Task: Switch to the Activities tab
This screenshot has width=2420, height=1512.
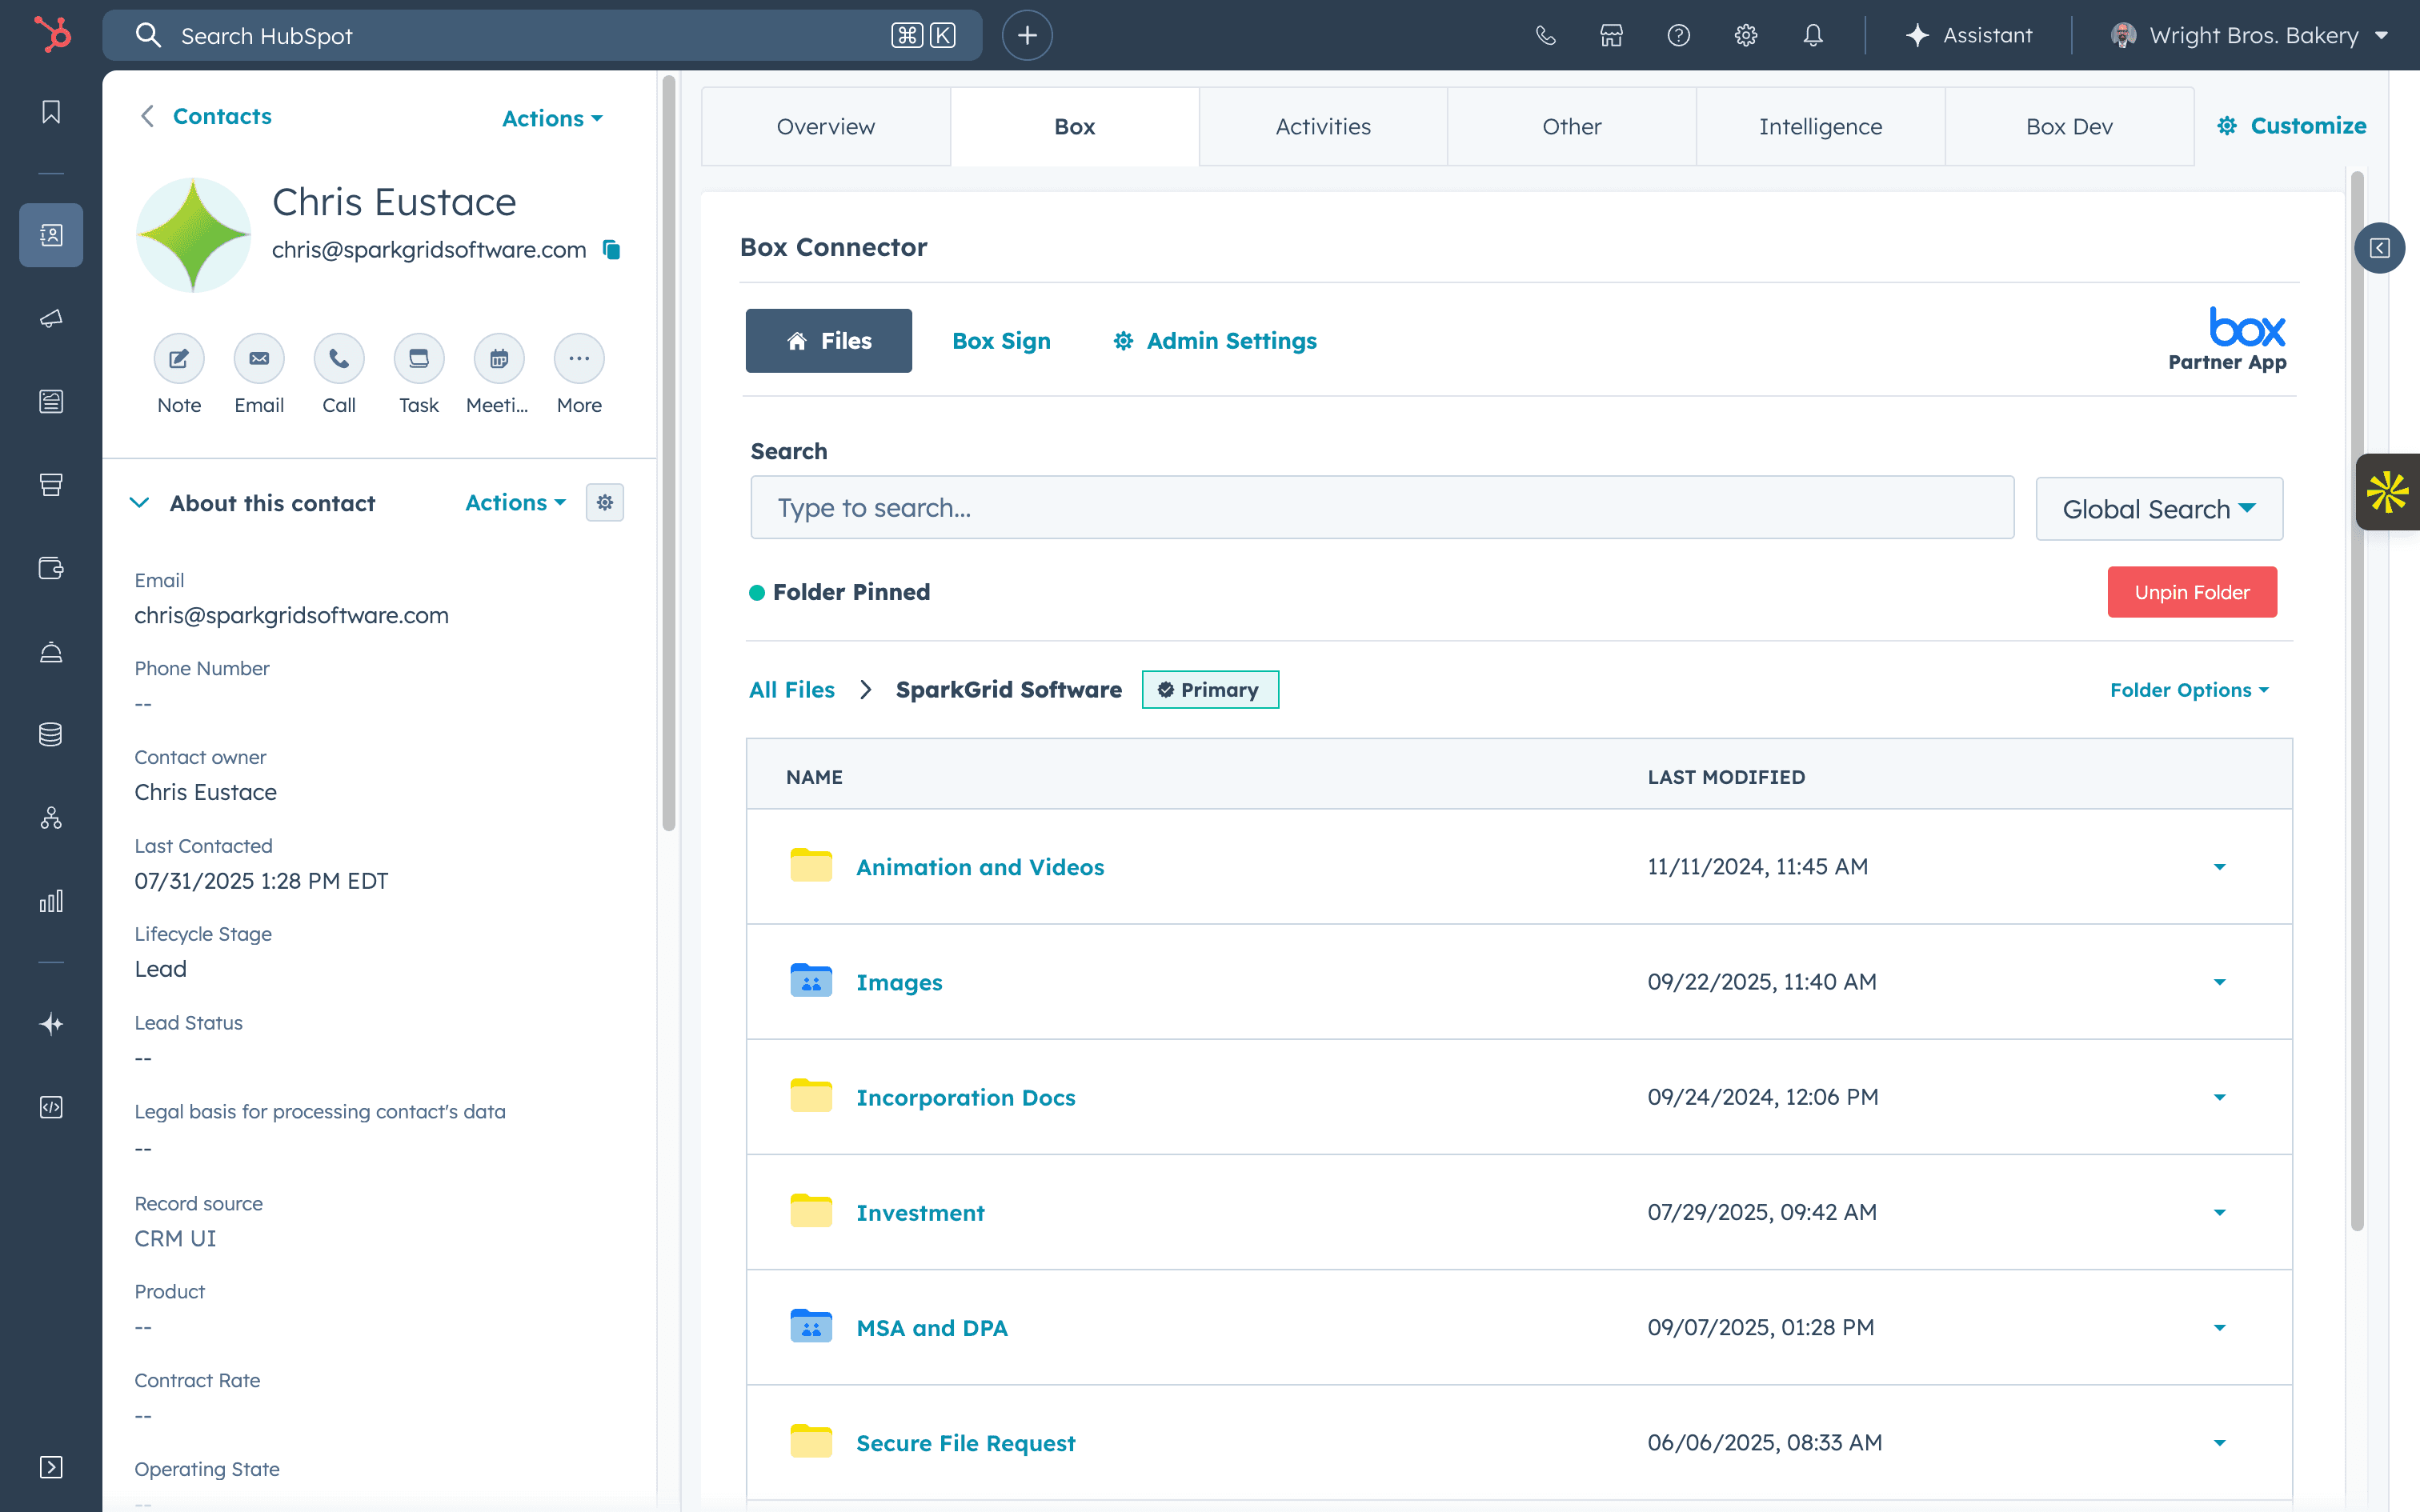Action: click(1323, 127)
